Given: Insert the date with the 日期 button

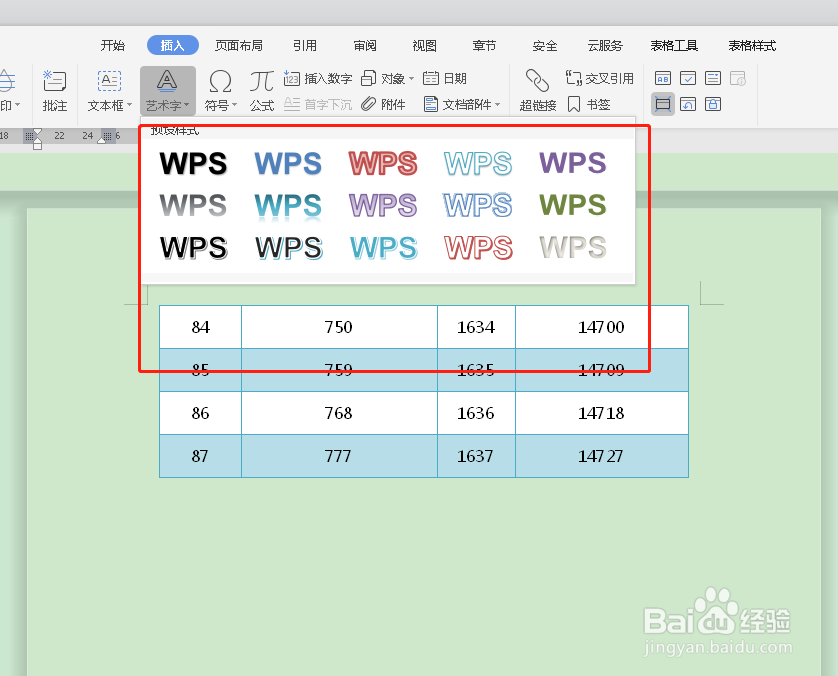Looking at the screenshot, I should coord(445,79).
